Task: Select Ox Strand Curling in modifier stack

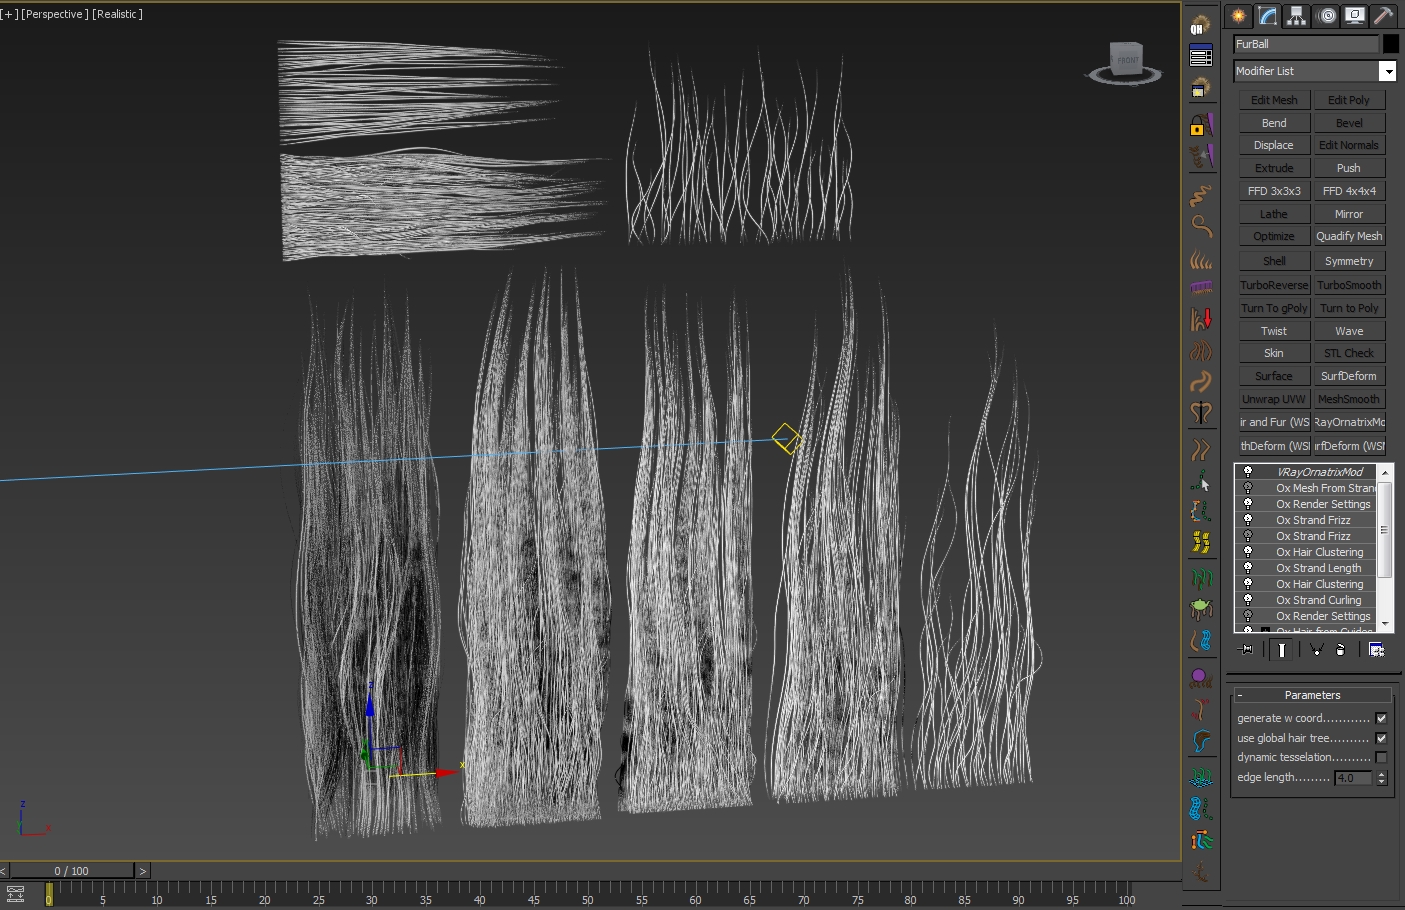Action: point(1318,600)
